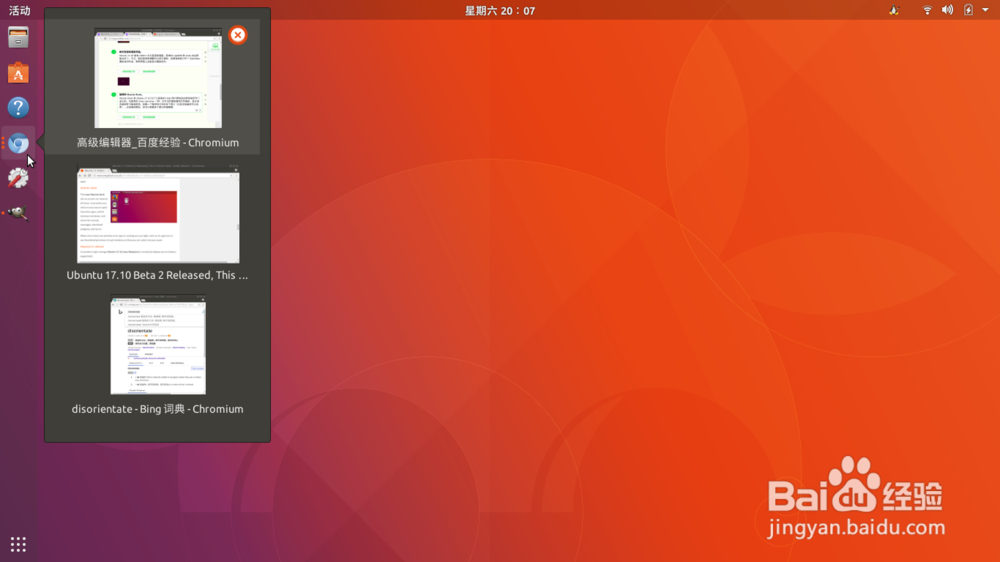Select the Ubuntu 17.10 Beta 2 window thumbnail

158,214
